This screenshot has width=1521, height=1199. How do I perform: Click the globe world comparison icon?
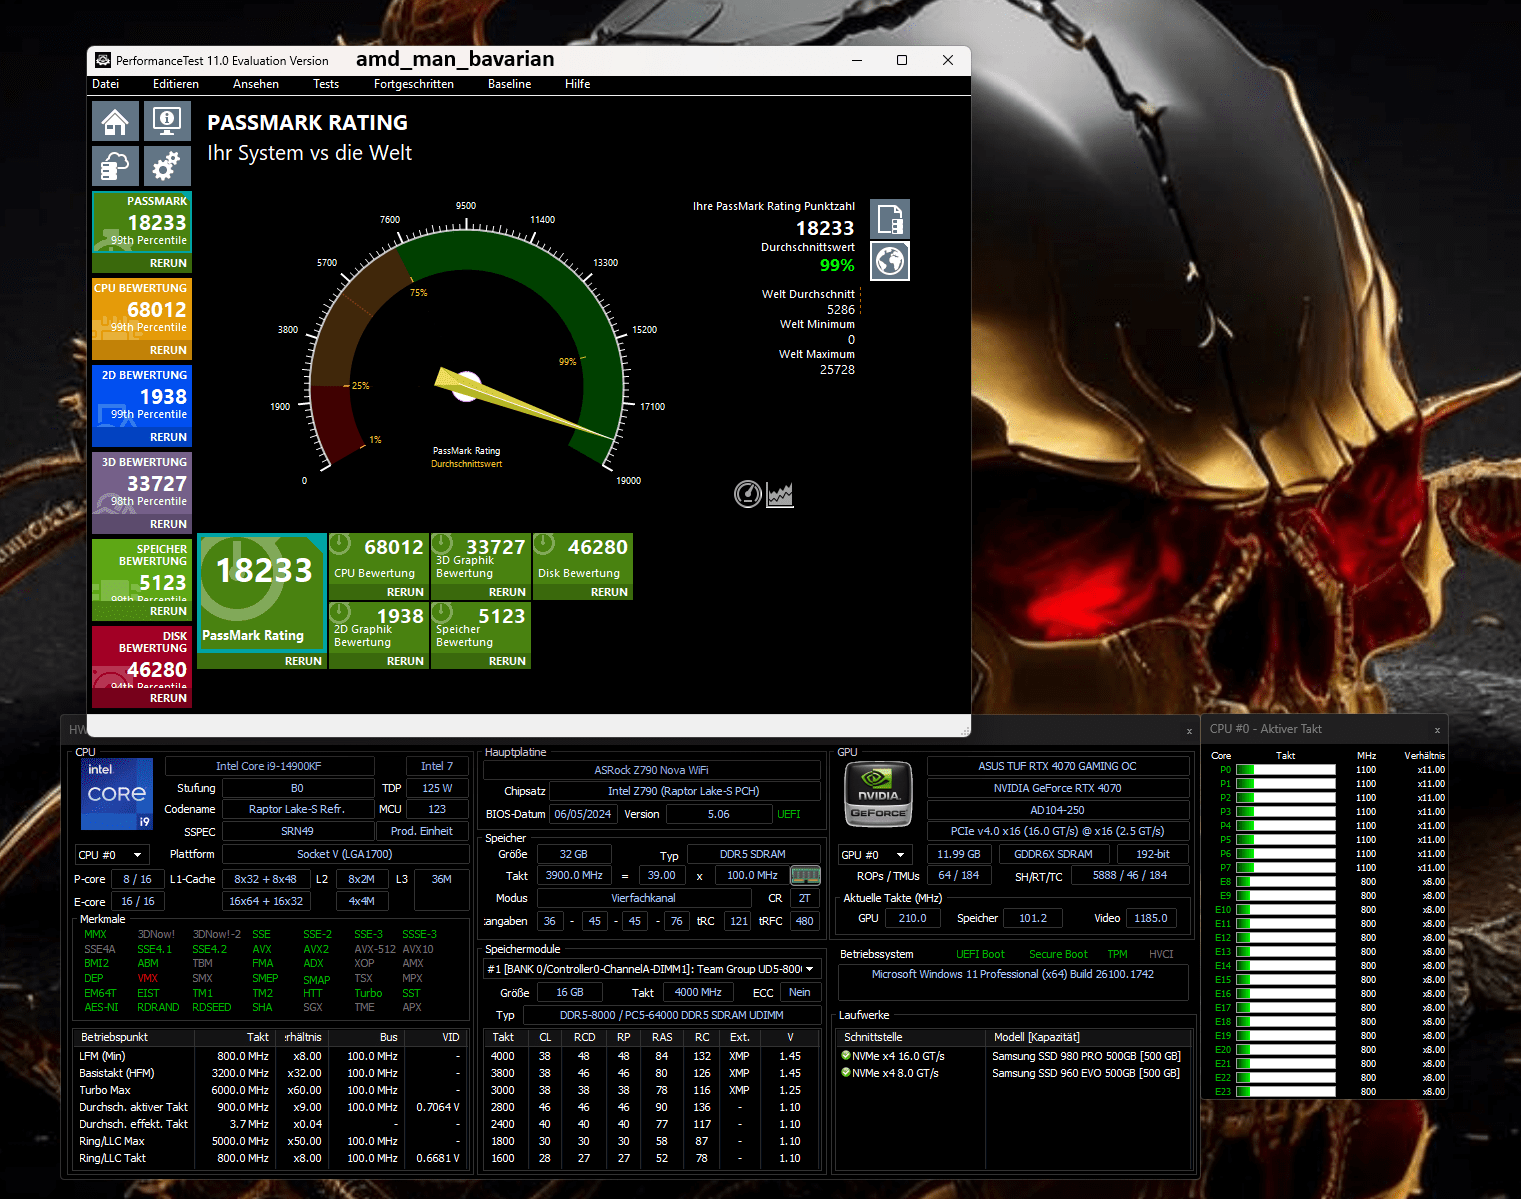pos(890,261)
